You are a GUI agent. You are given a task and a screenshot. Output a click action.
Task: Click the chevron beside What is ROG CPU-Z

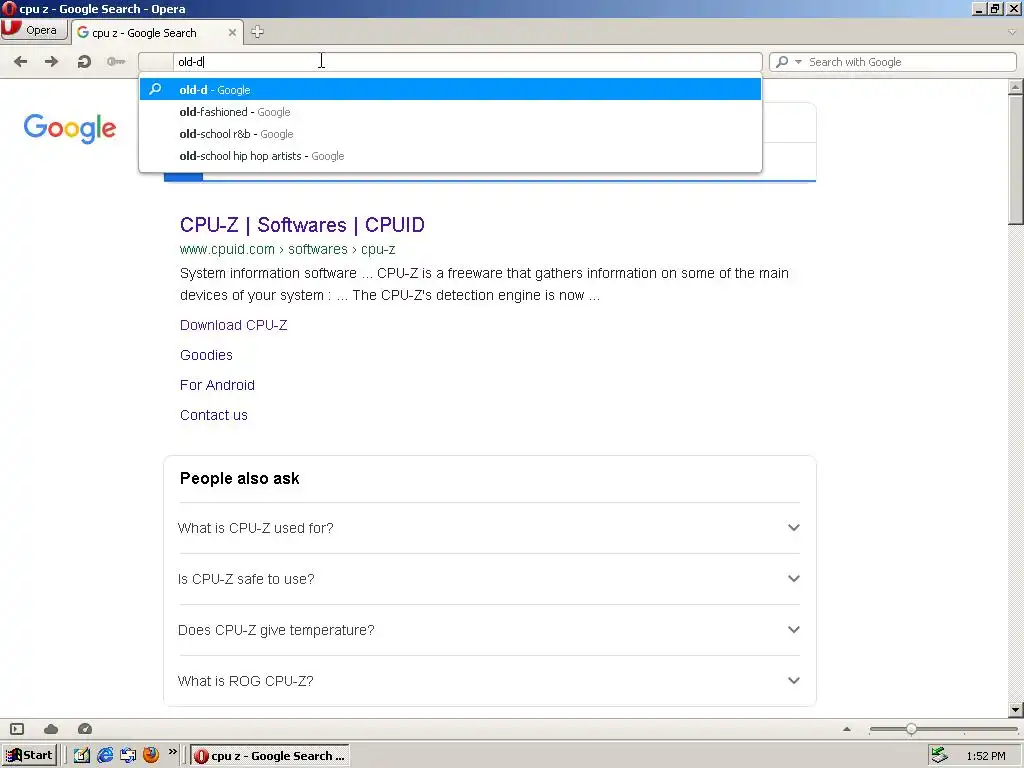[793, 680]
